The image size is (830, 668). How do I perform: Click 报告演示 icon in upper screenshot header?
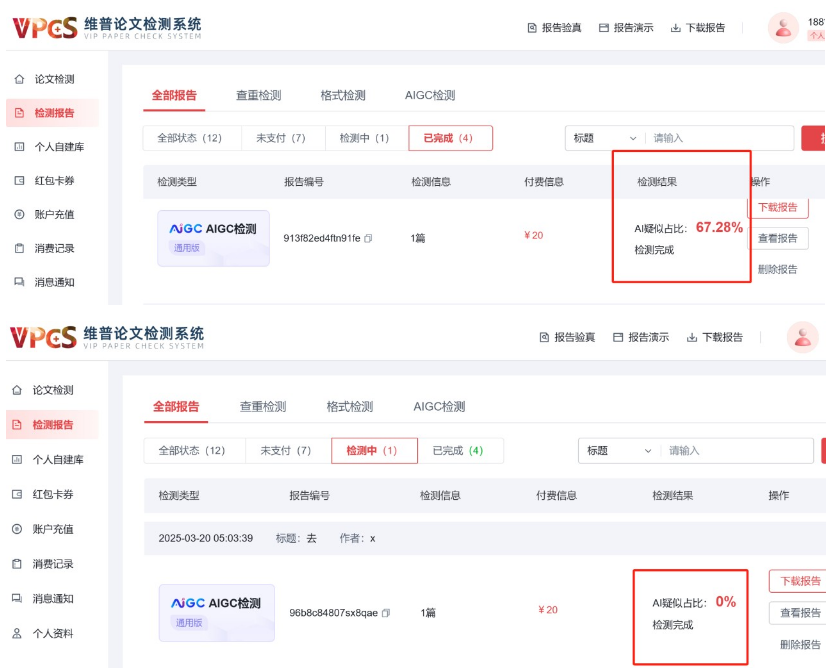(x=603, y=28)
